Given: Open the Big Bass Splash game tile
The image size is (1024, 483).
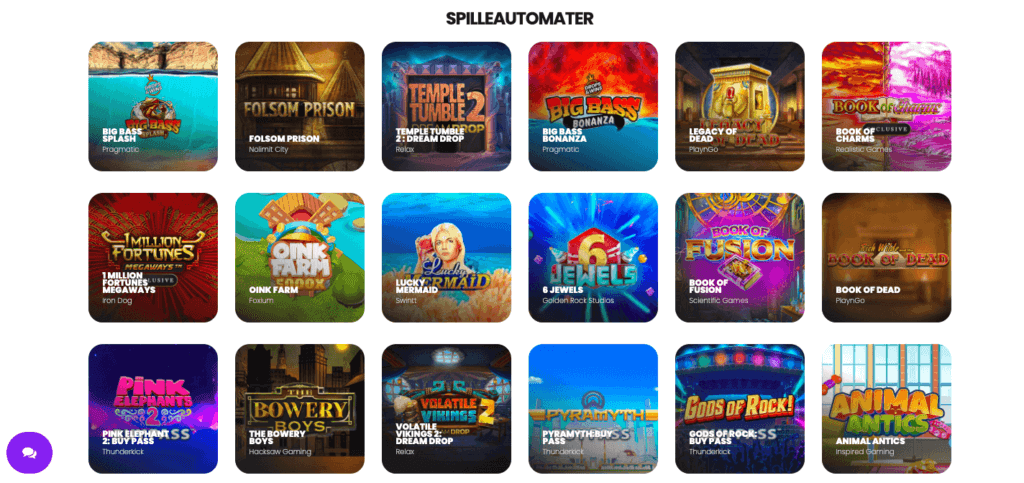Looking at the screenshot, I should 153,106.
